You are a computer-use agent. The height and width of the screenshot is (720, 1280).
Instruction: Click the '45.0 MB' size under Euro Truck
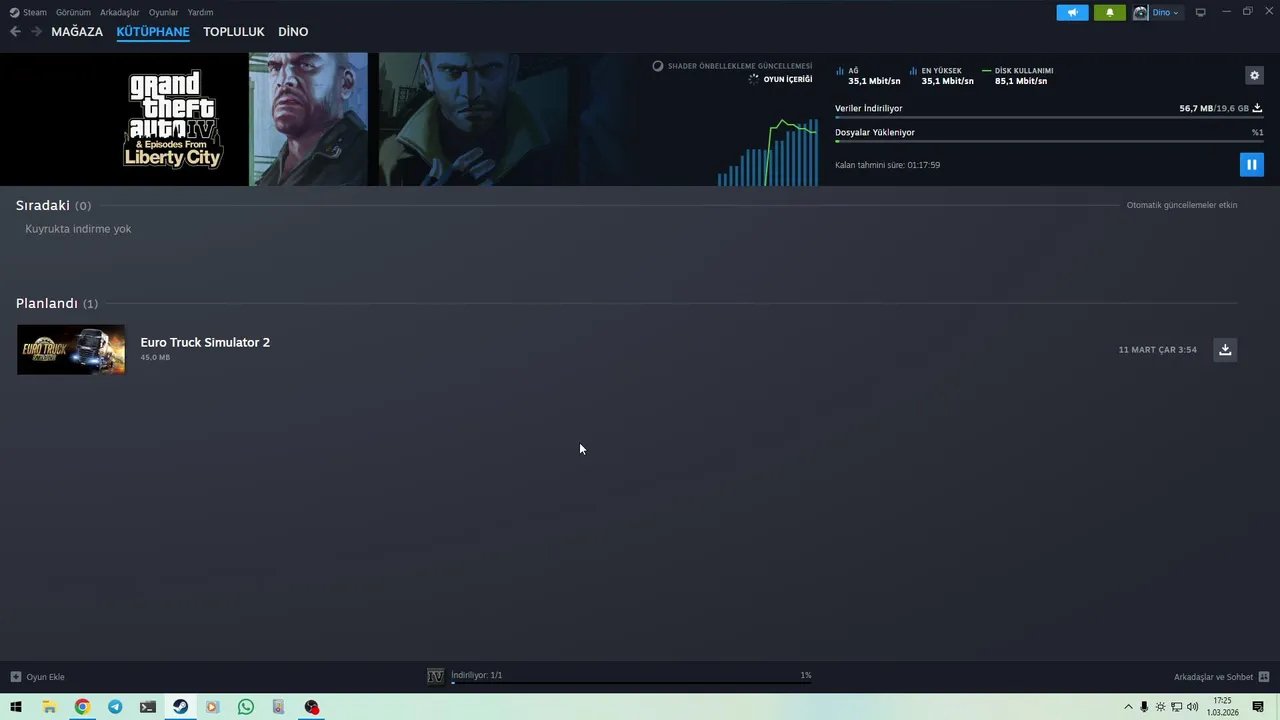click(x=155, y=357)
